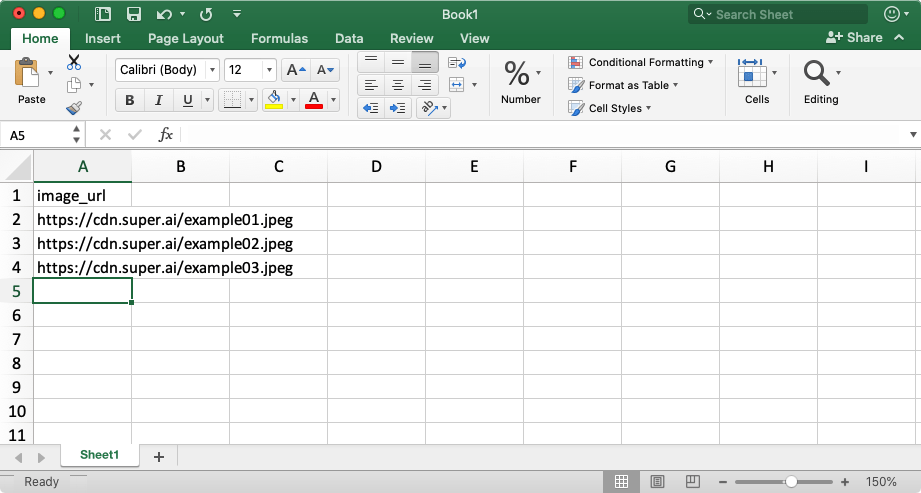Click the Cut scissors icon
Viewport: 921px width, 493px height.
click(74, 62)
